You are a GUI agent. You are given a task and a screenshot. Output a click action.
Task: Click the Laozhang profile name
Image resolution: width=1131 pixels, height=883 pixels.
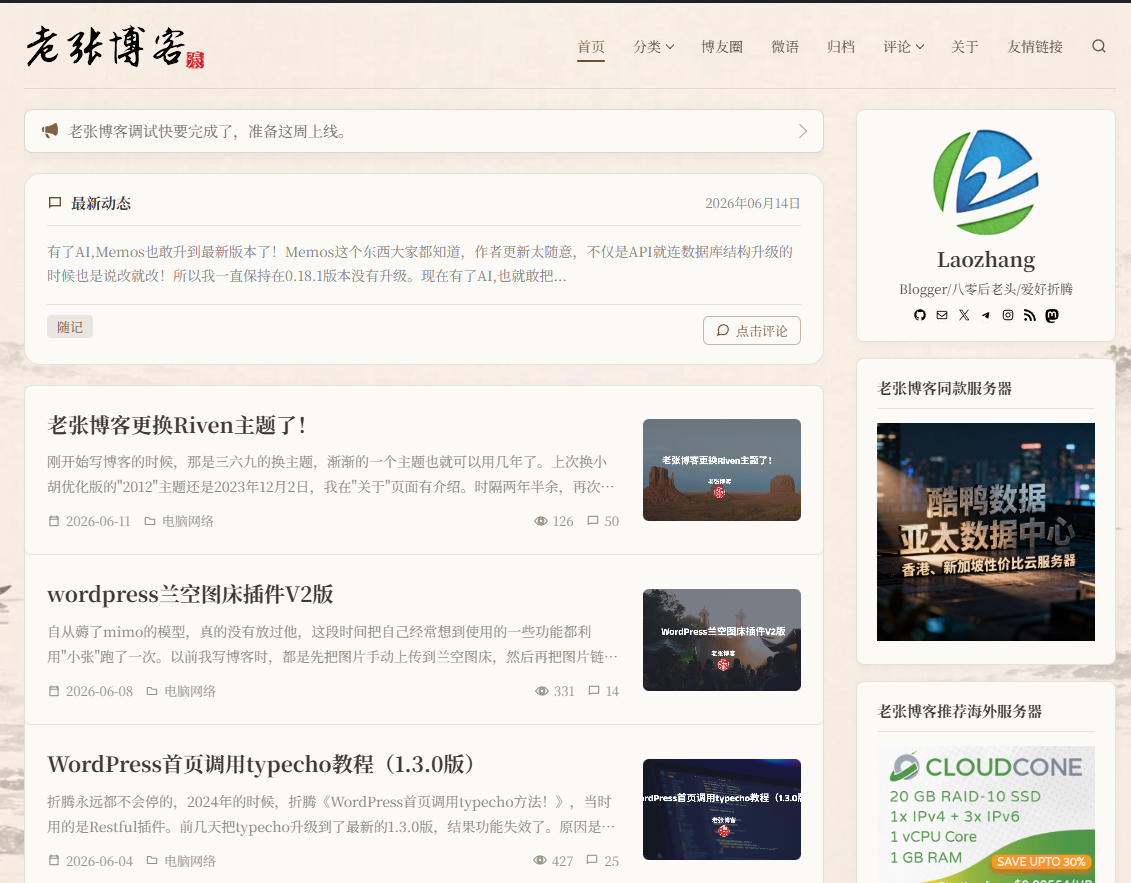986,260
